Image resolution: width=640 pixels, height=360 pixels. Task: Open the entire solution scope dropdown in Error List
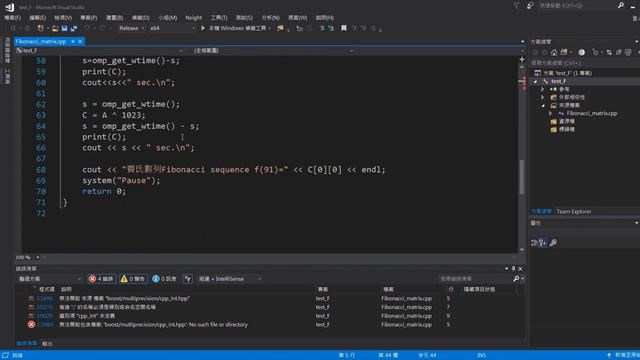pos(50,279)
